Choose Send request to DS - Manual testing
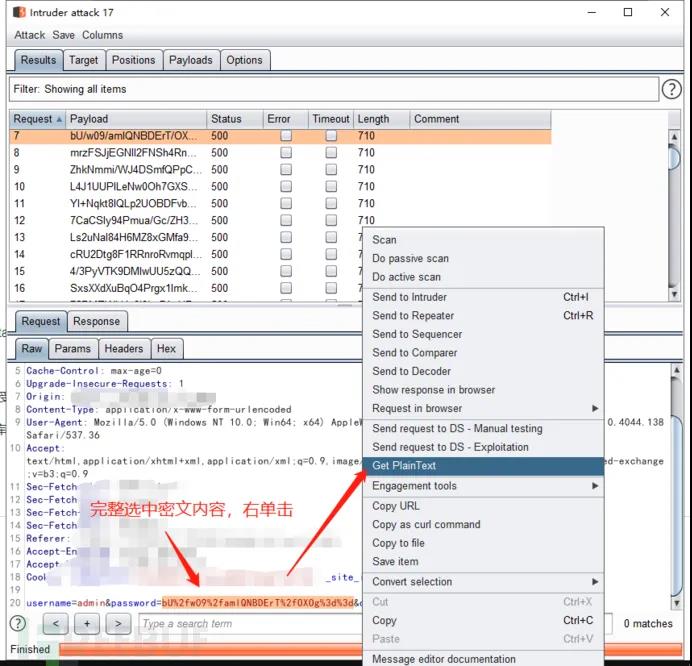The width and height of the screenshot is (692, 666). coord(483,428)
